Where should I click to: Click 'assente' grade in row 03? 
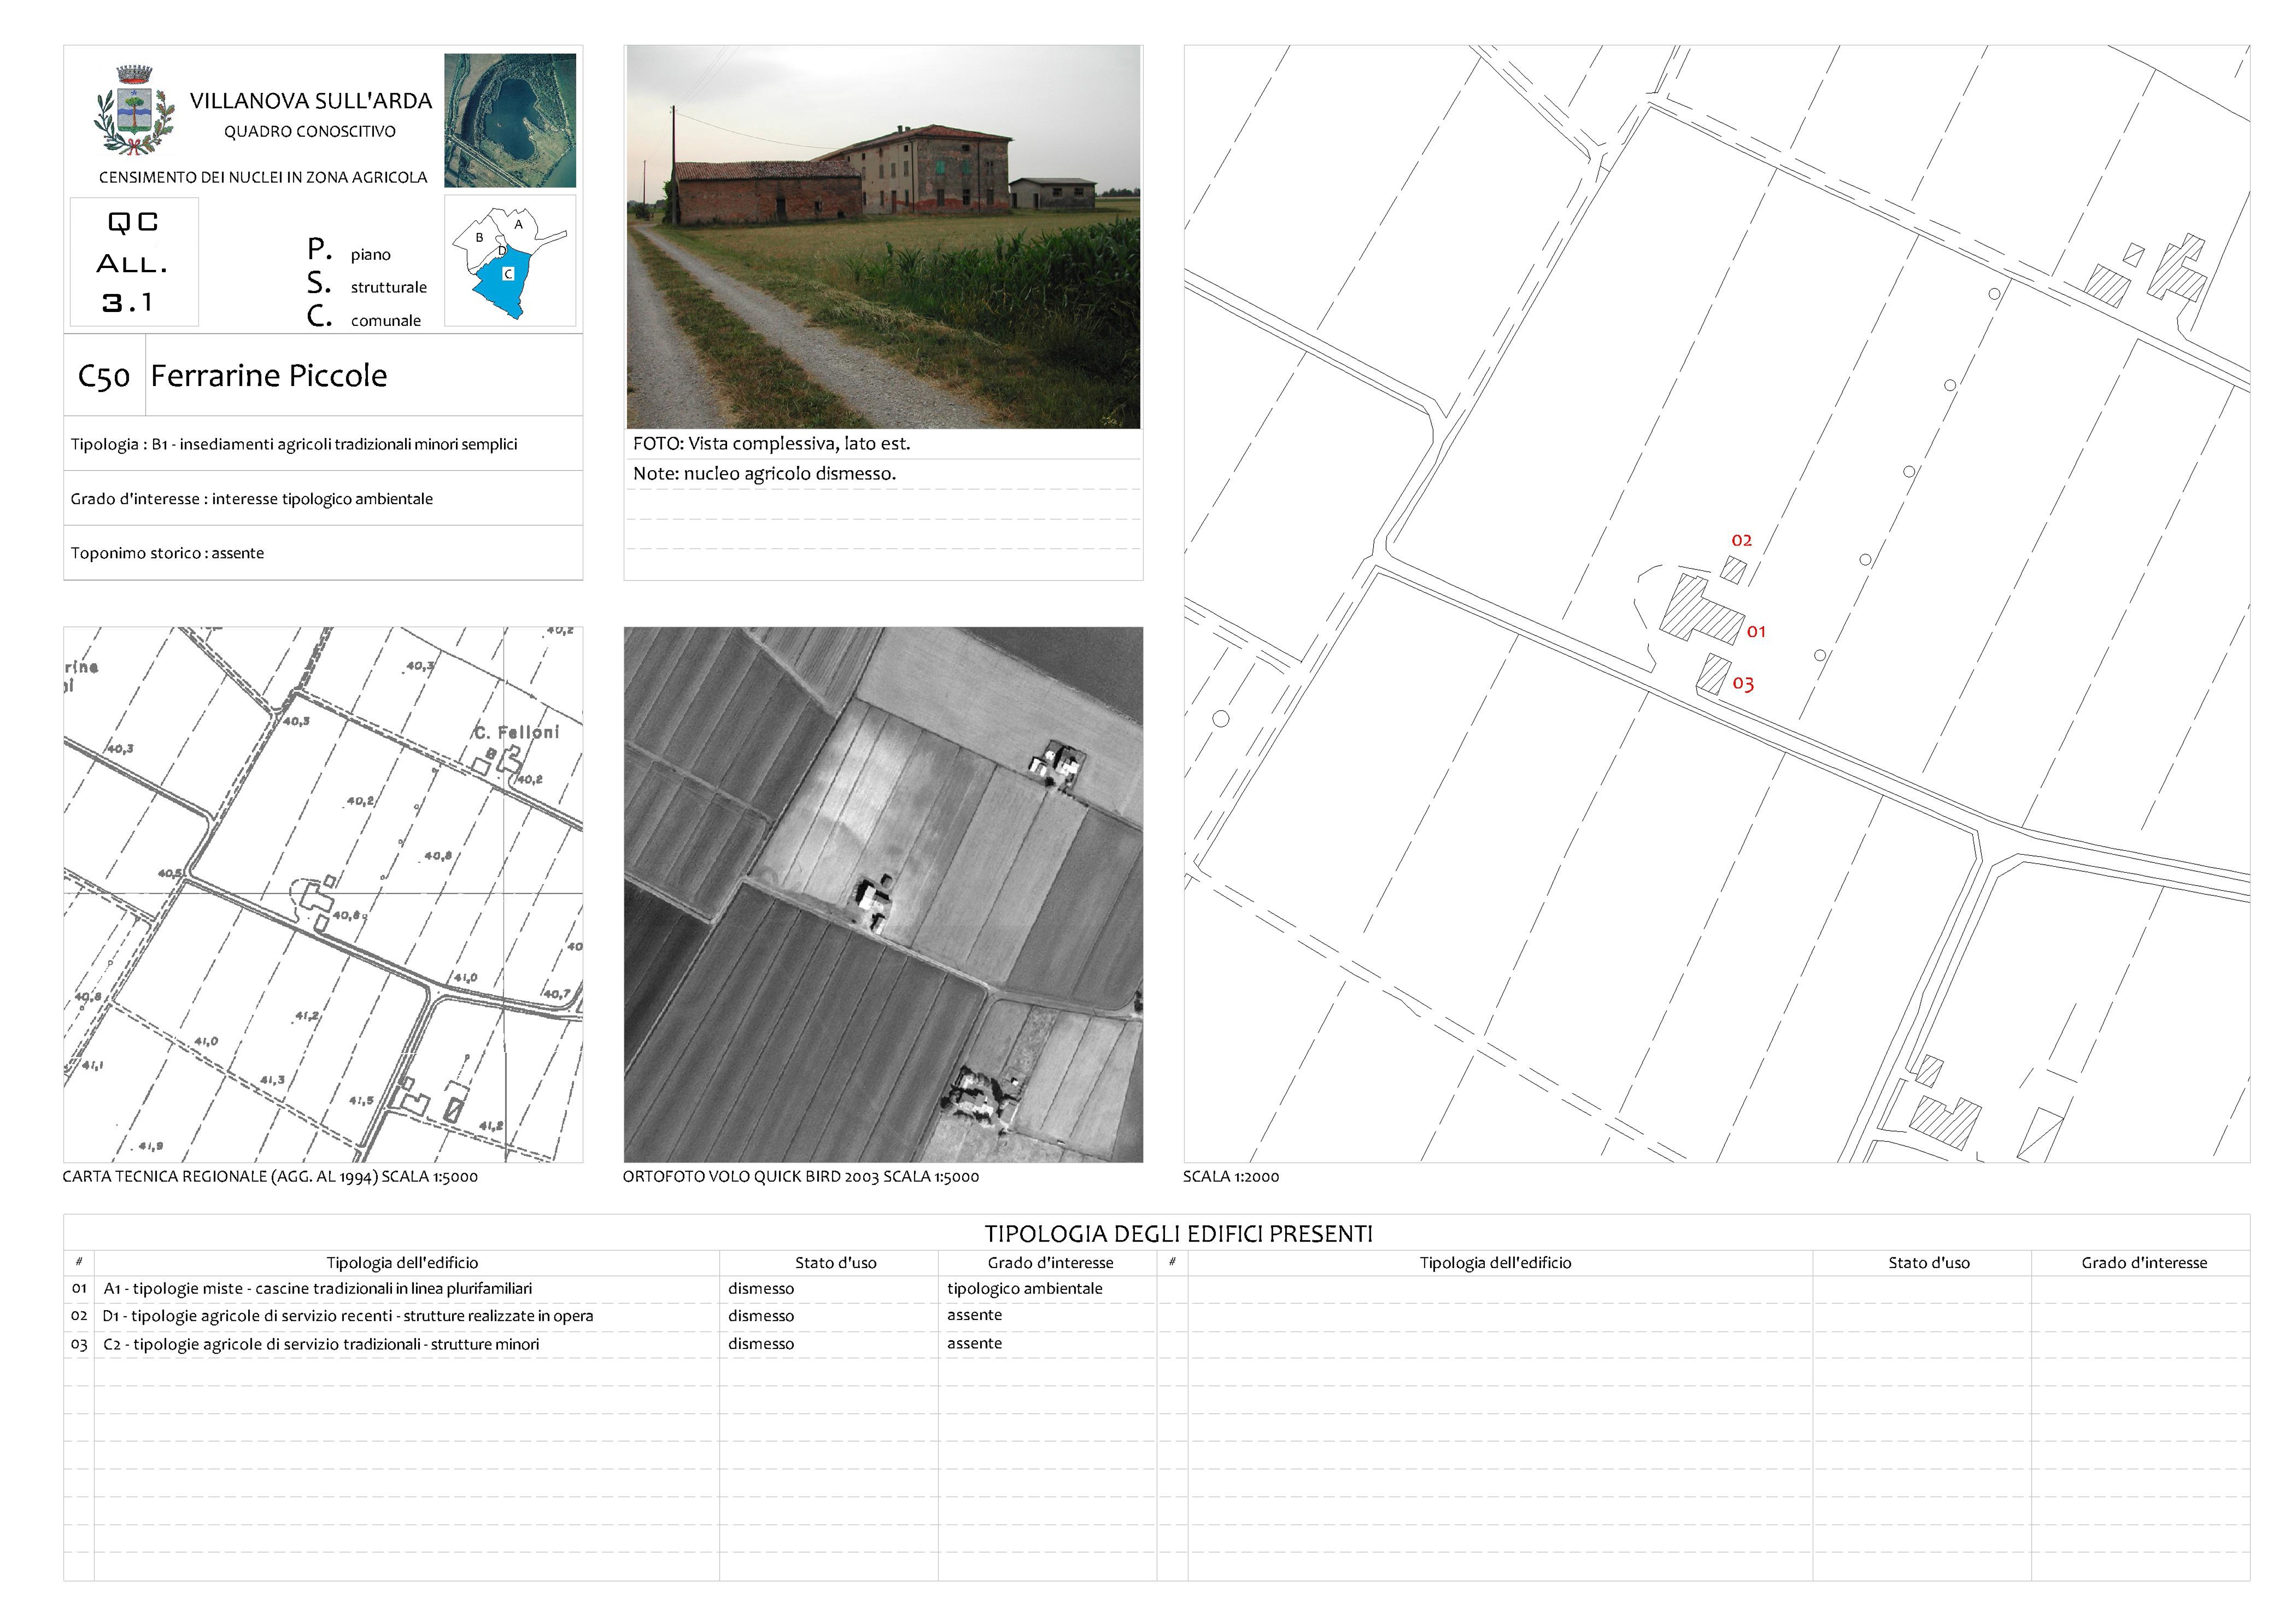(975, 1343)
